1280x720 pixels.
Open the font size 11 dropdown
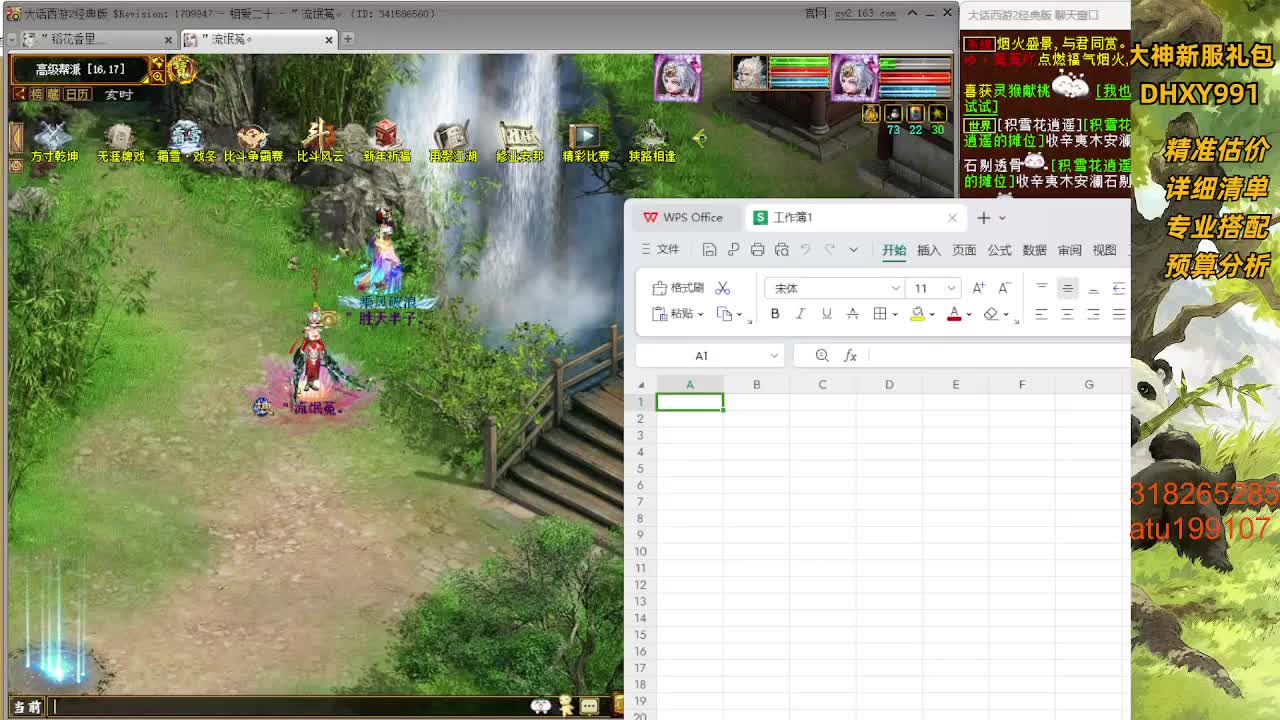click(x=951, y=288)
